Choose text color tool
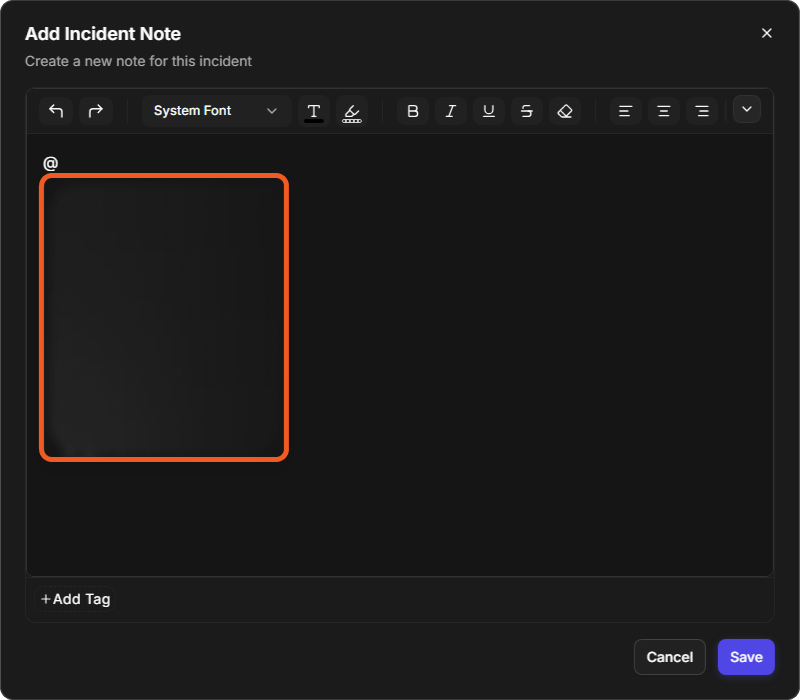800x700 pixels. pyautogui.click(x=314, y=111)
